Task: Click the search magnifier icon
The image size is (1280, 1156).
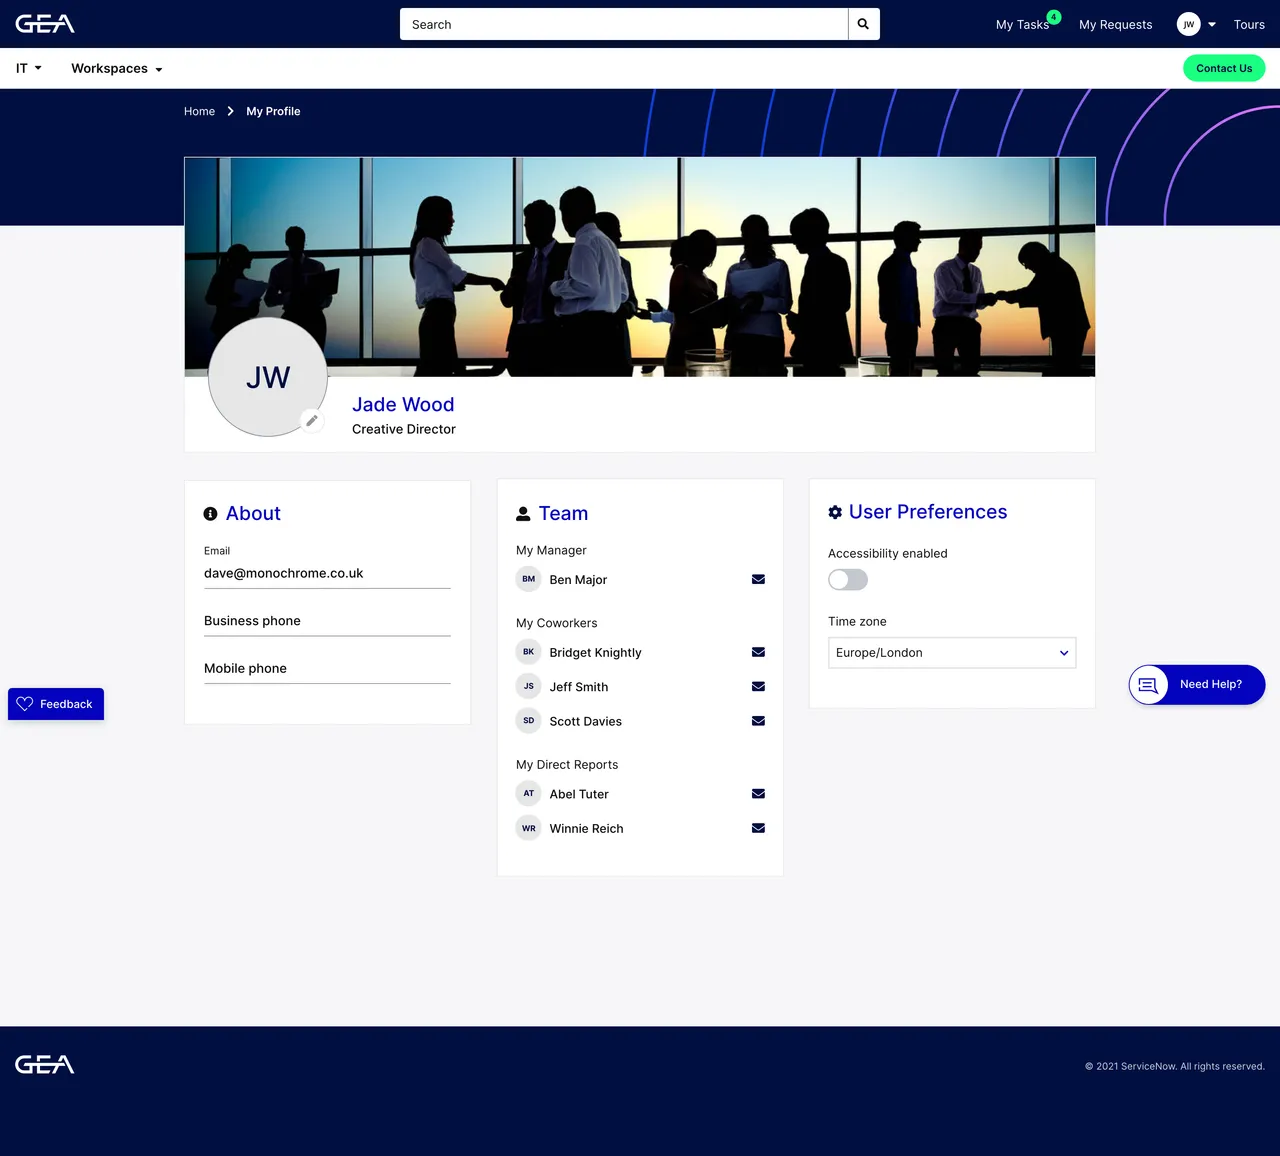Action: pos(862,24)
